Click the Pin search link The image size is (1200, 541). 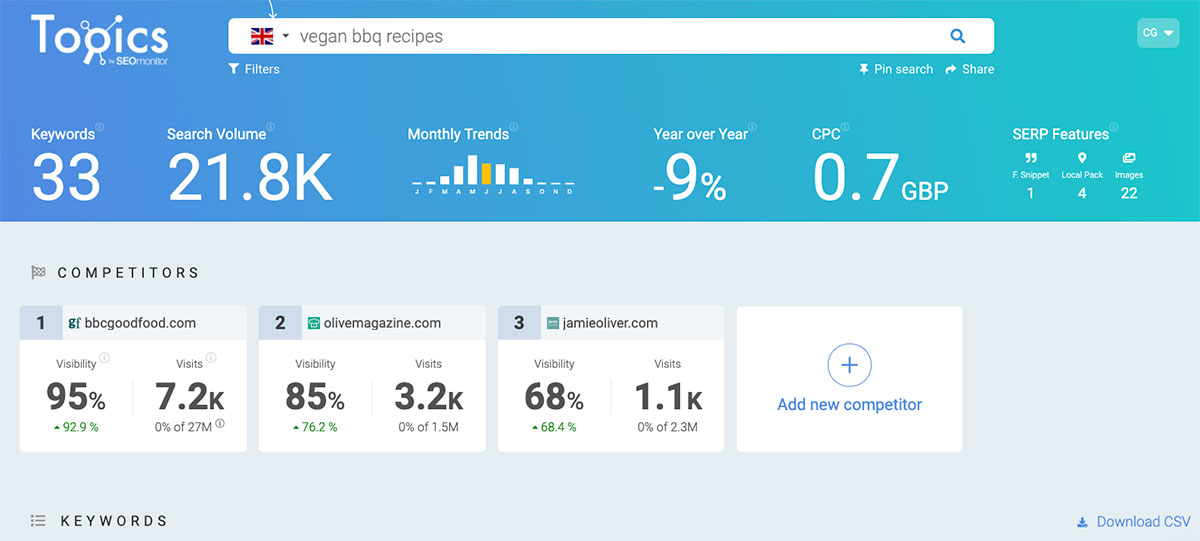coord(896,69)
